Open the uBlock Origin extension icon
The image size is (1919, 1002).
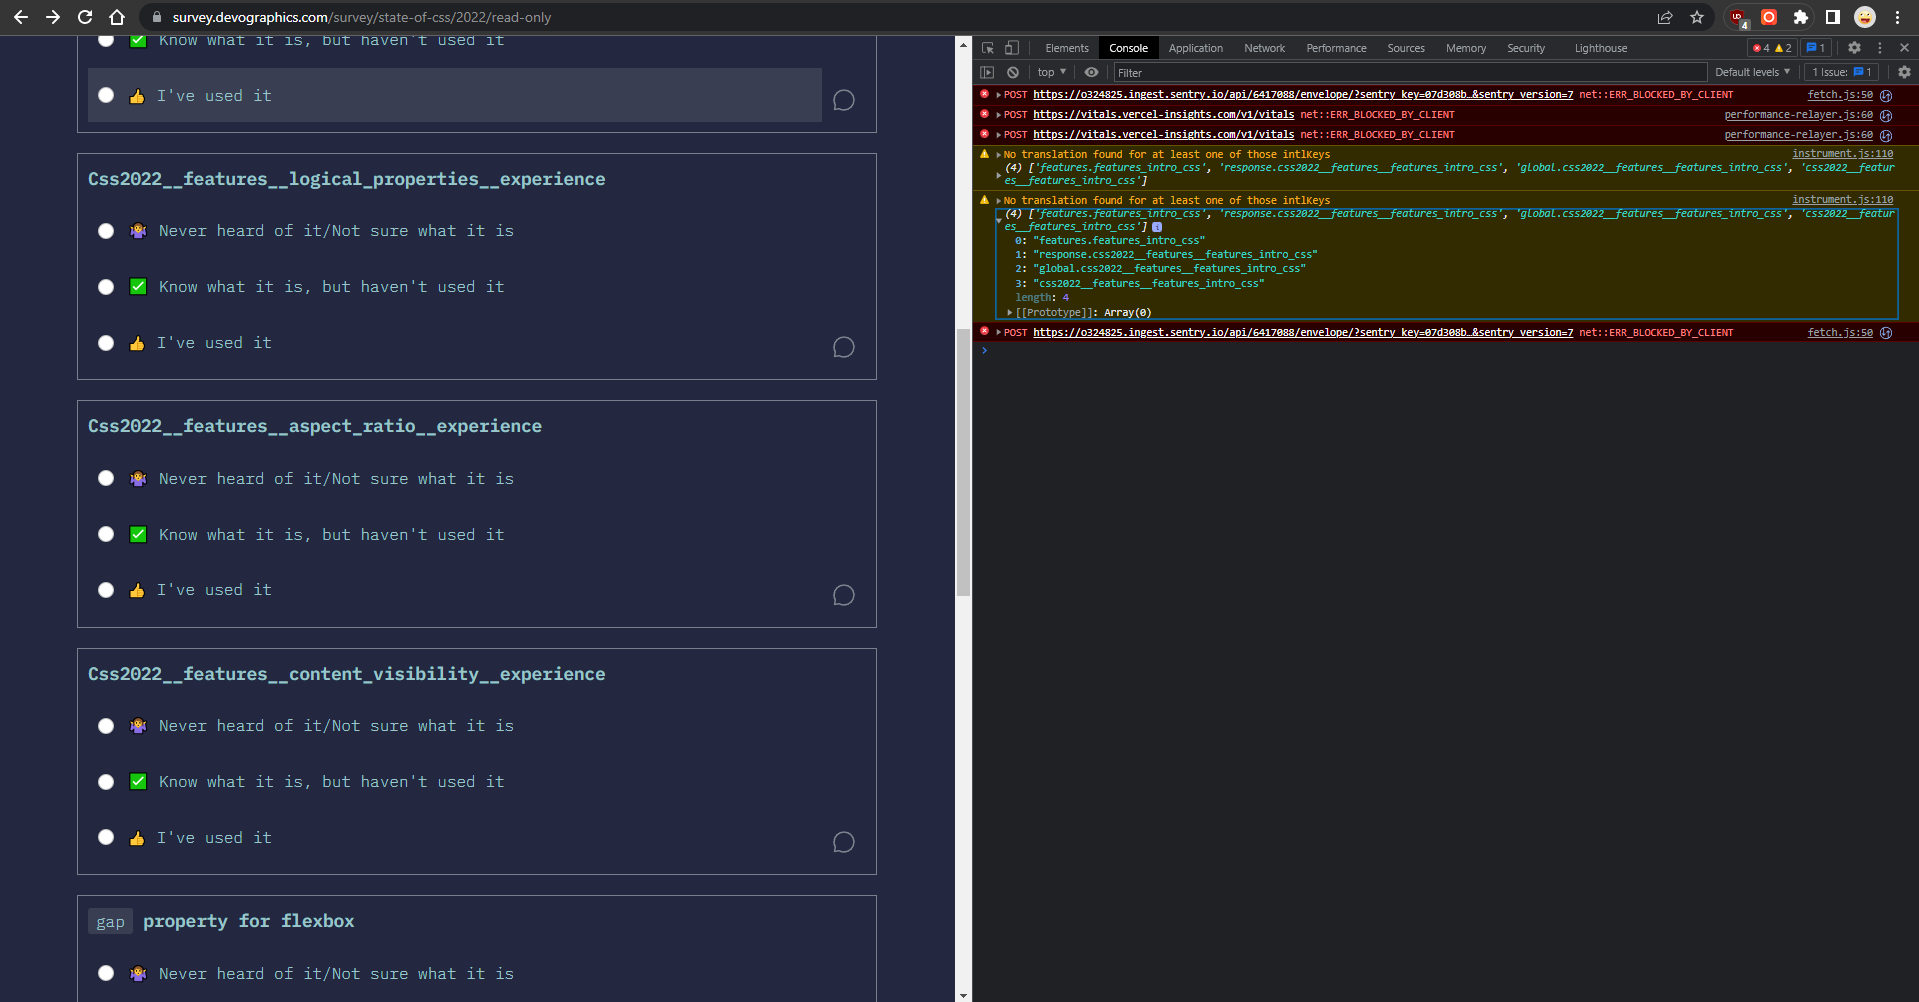pos(1738,17)
